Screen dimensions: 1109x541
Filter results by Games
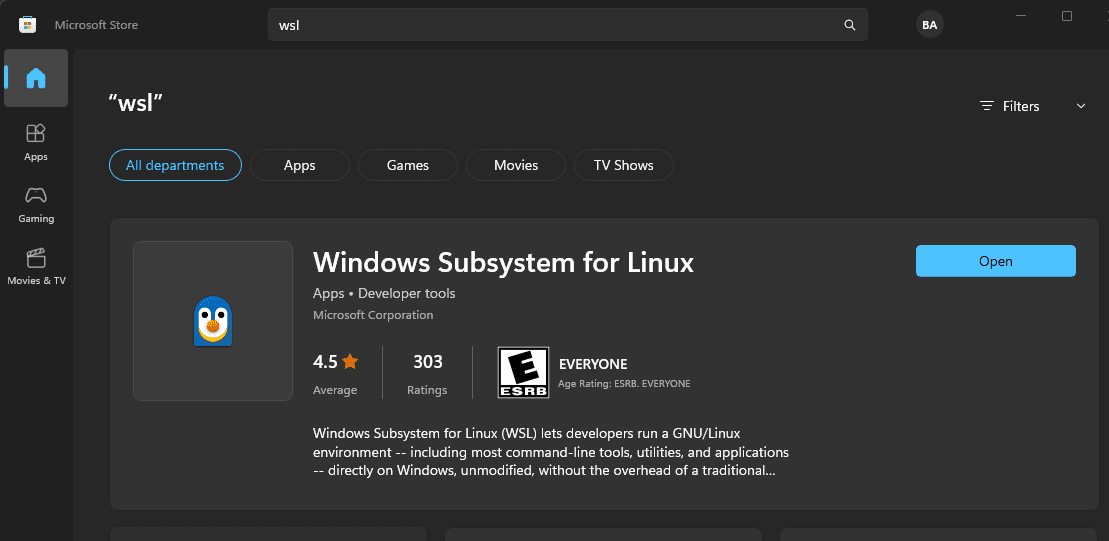click(x=408, y=165)
